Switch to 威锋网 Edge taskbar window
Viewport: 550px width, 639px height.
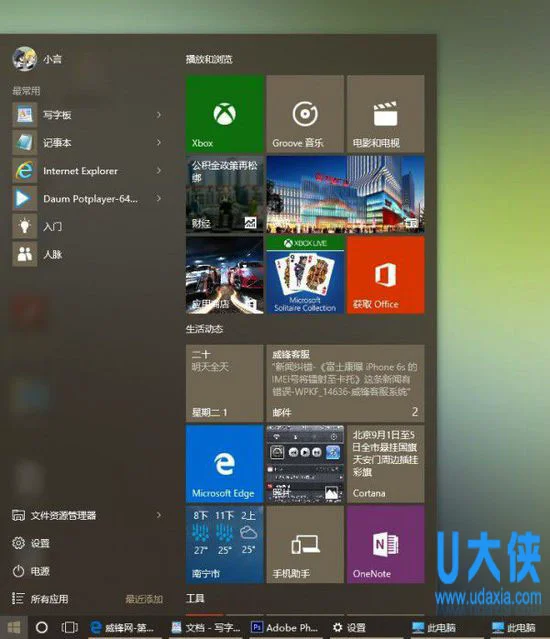tap(123, 627)
